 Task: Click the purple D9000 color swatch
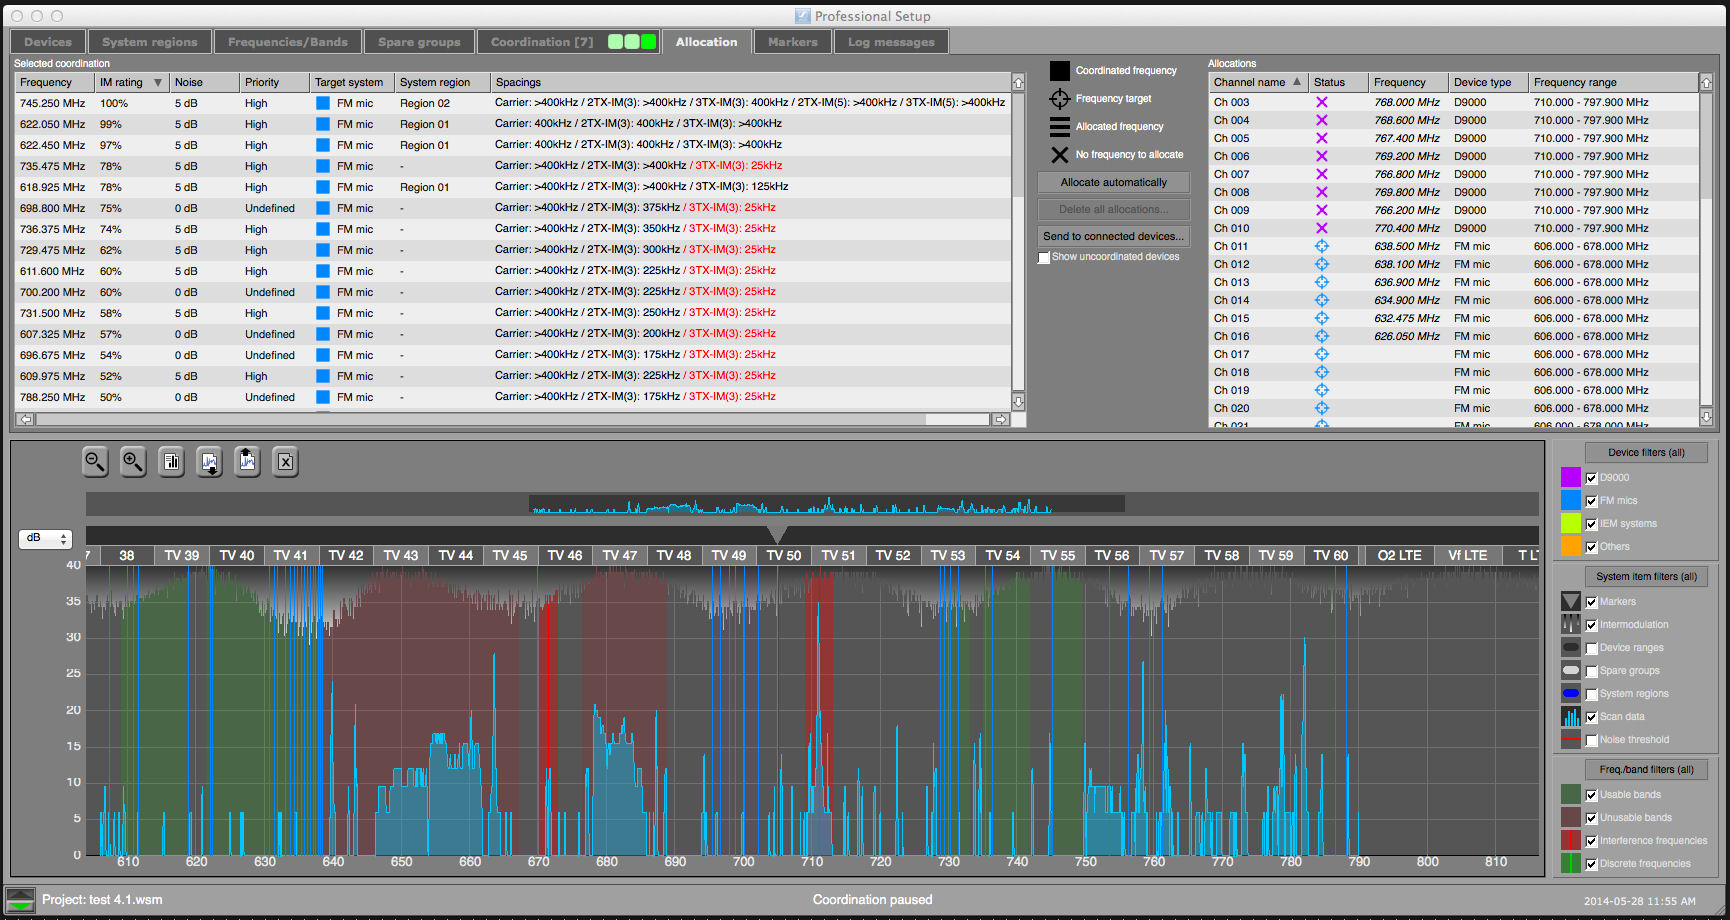pyautogui.click(x=1570, y=477)
